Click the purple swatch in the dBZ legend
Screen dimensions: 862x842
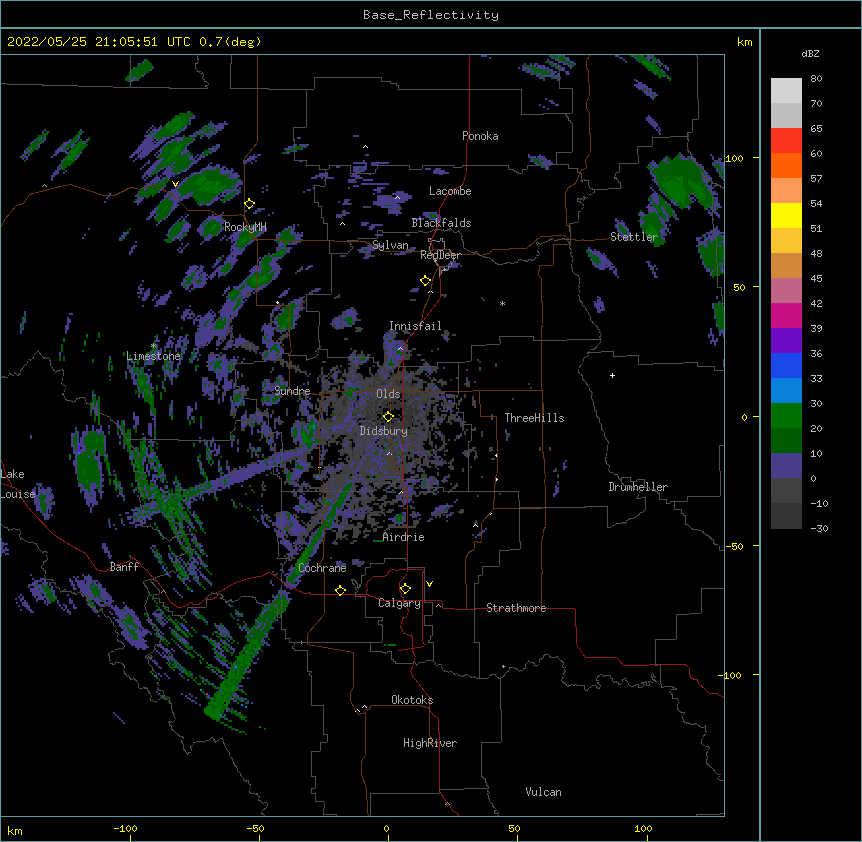point(786,341)
